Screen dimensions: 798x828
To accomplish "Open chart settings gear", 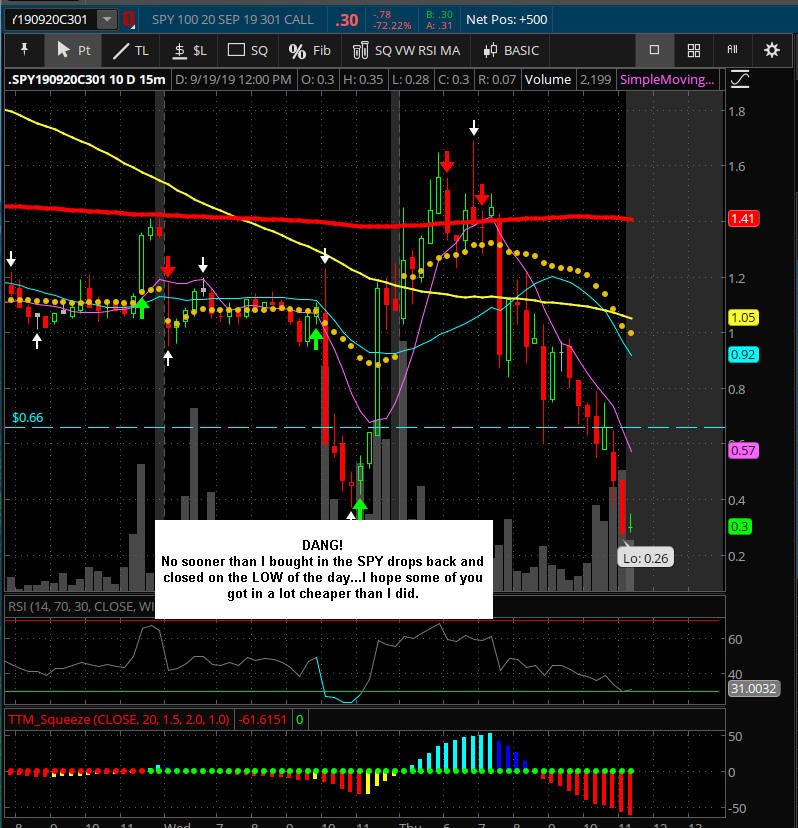I will pos(772,50).
